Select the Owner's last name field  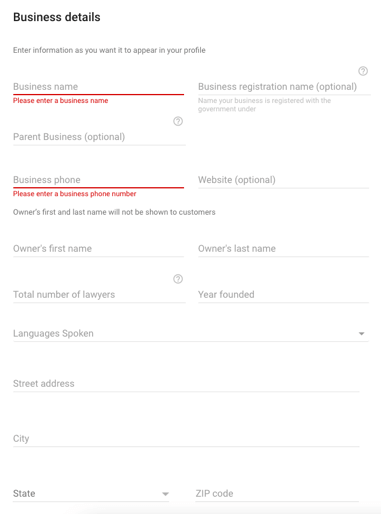click(x=283, y=249)
